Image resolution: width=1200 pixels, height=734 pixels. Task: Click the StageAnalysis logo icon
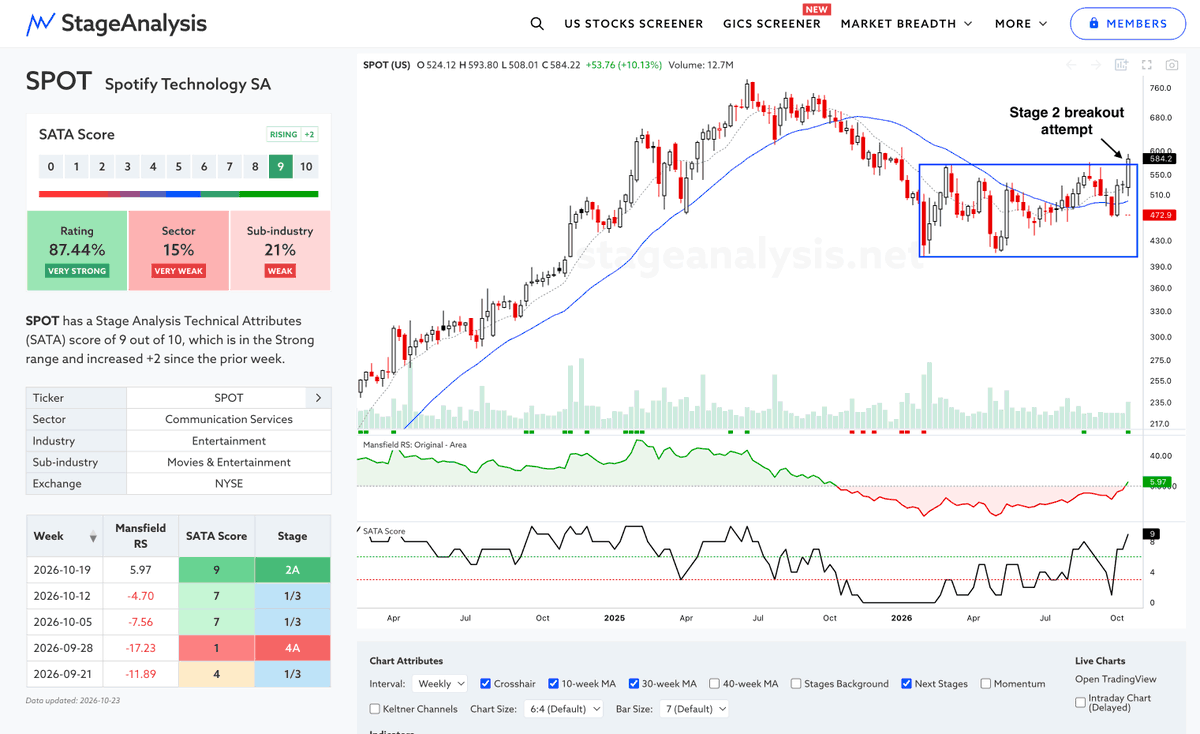tap(40, 23)
